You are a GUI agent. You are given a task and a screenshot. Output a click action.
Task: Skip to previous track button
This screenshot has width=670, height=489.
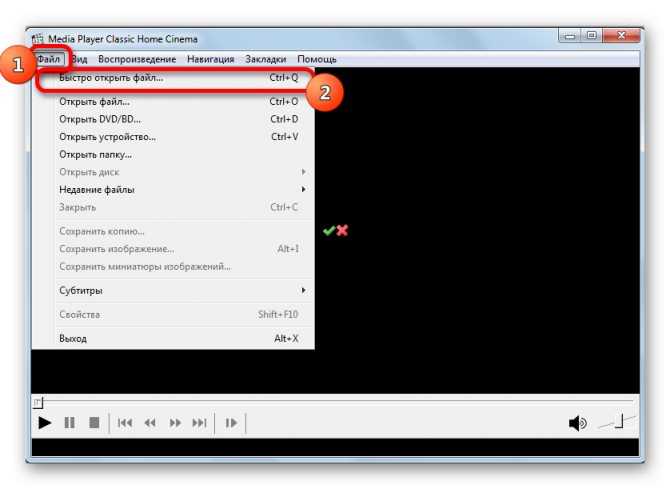(x=125, y=423)
